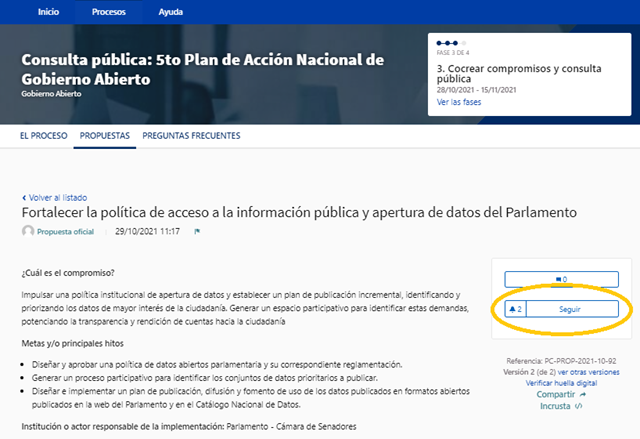Open the Inicio menu item
Image resolution: width=640 pixels, height=439 pixels.
pos(48,12)
